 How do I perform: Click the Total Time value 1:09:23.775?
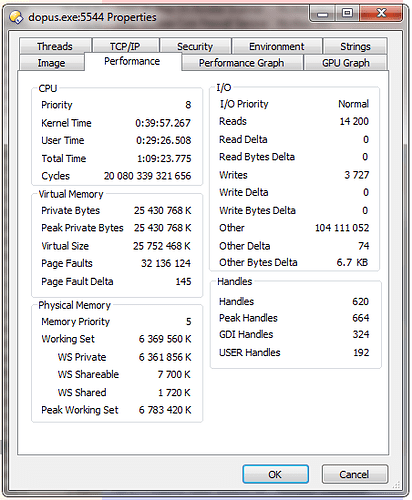(164, 158)
